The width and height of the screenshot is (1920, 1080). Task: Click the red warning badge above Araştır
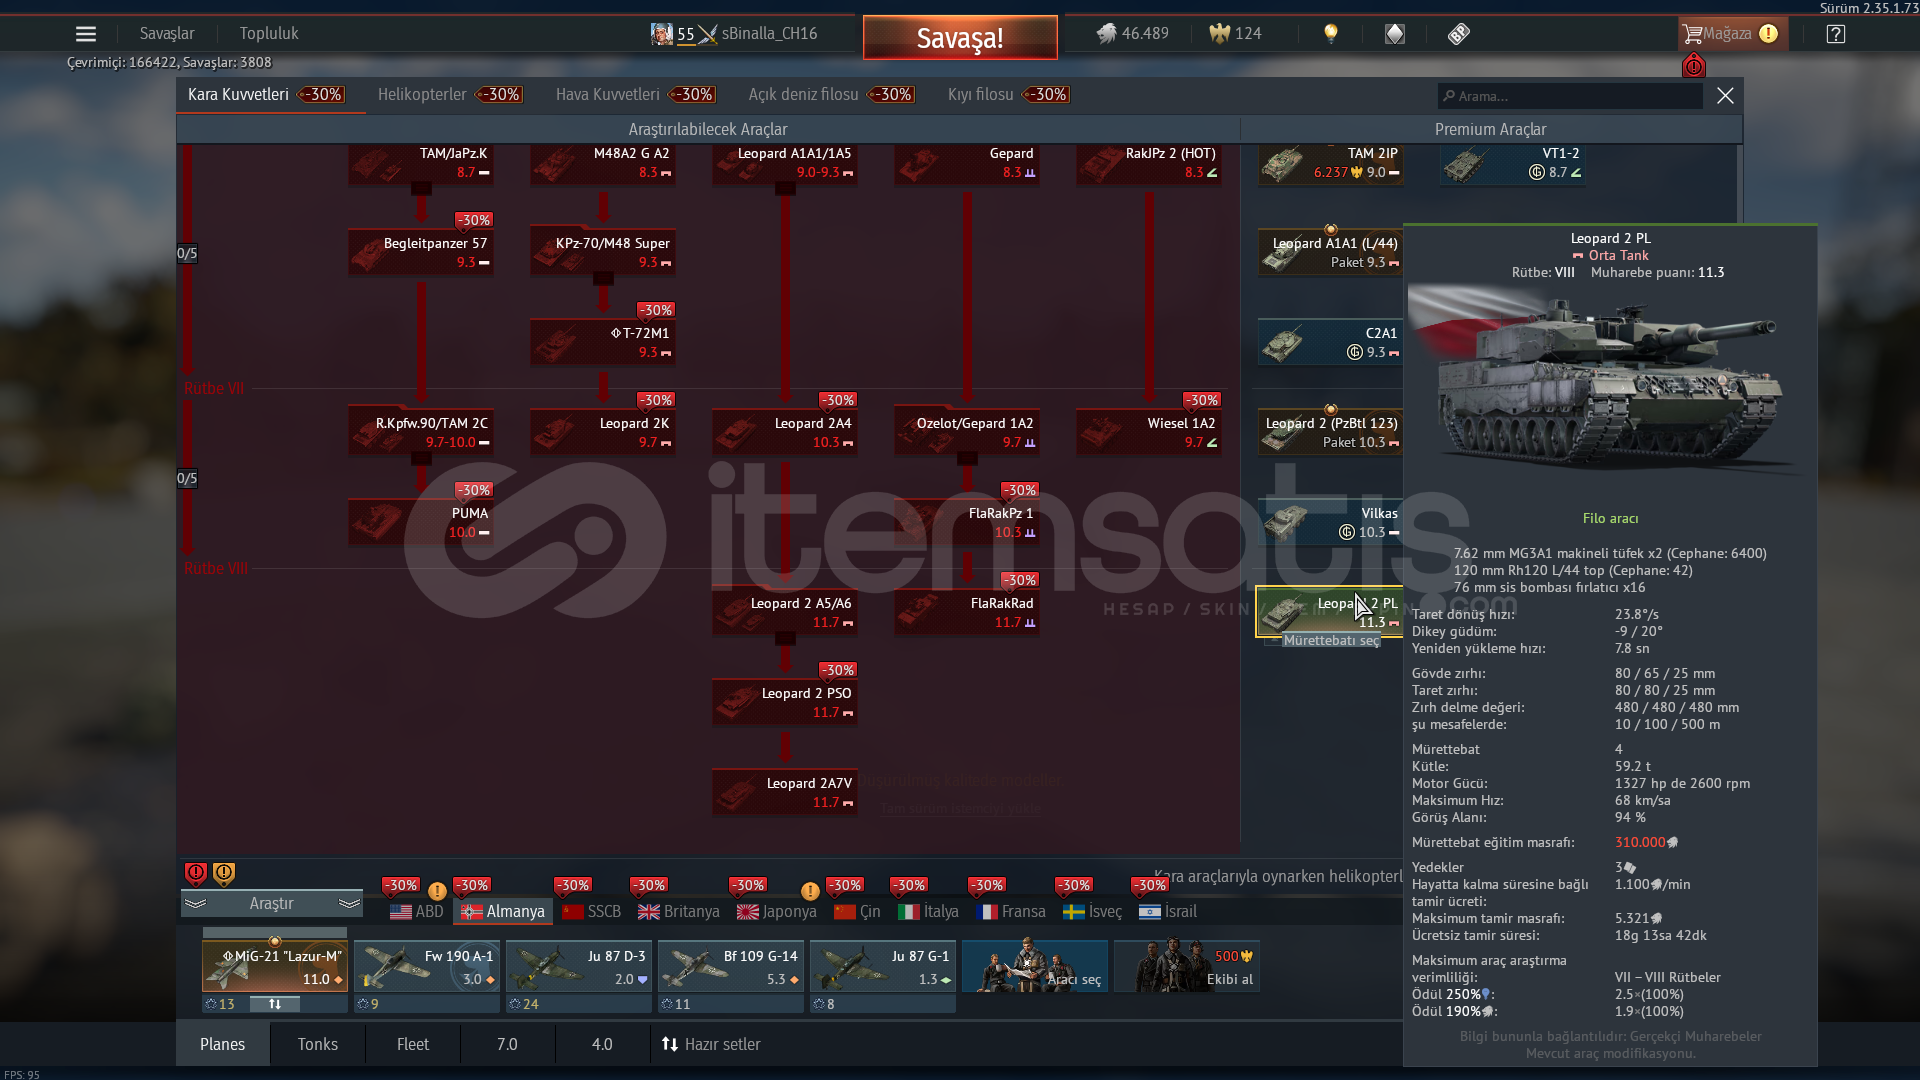(x=196, y=873)
